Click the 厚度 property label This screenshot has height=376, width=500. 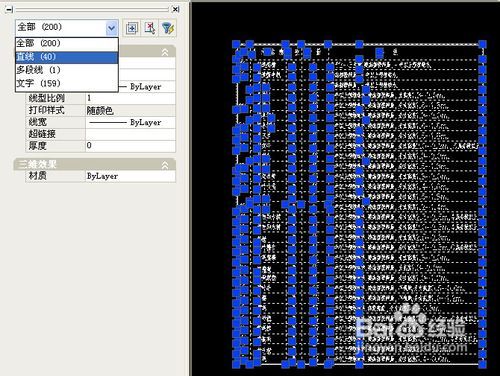[x=37, y=146]
